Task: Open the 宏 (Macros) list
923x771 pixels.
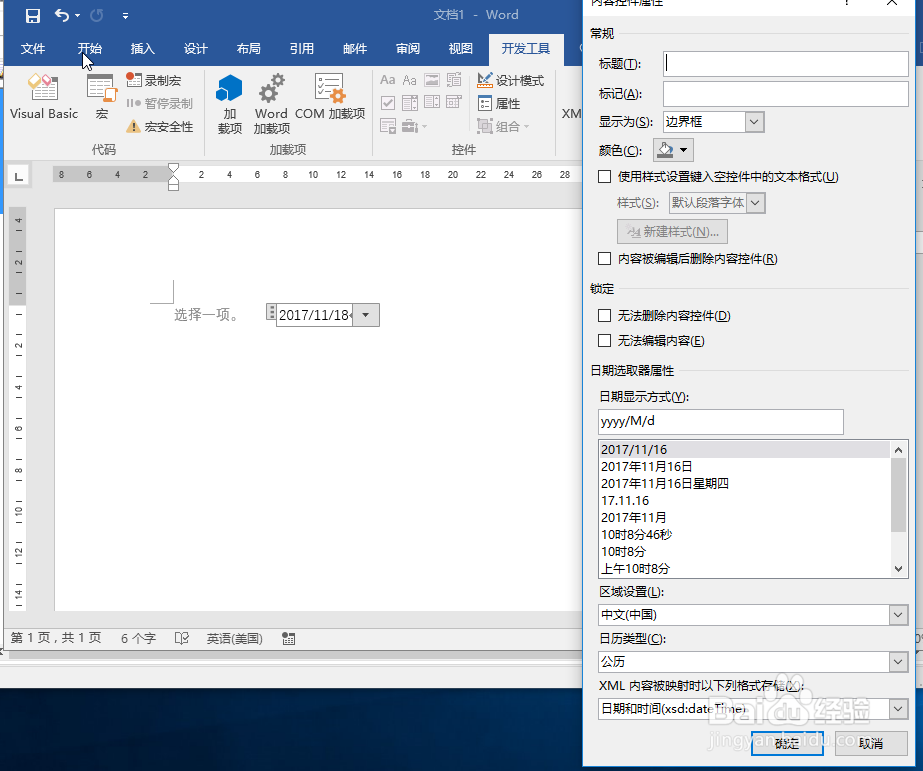Action: pos(102,96)
